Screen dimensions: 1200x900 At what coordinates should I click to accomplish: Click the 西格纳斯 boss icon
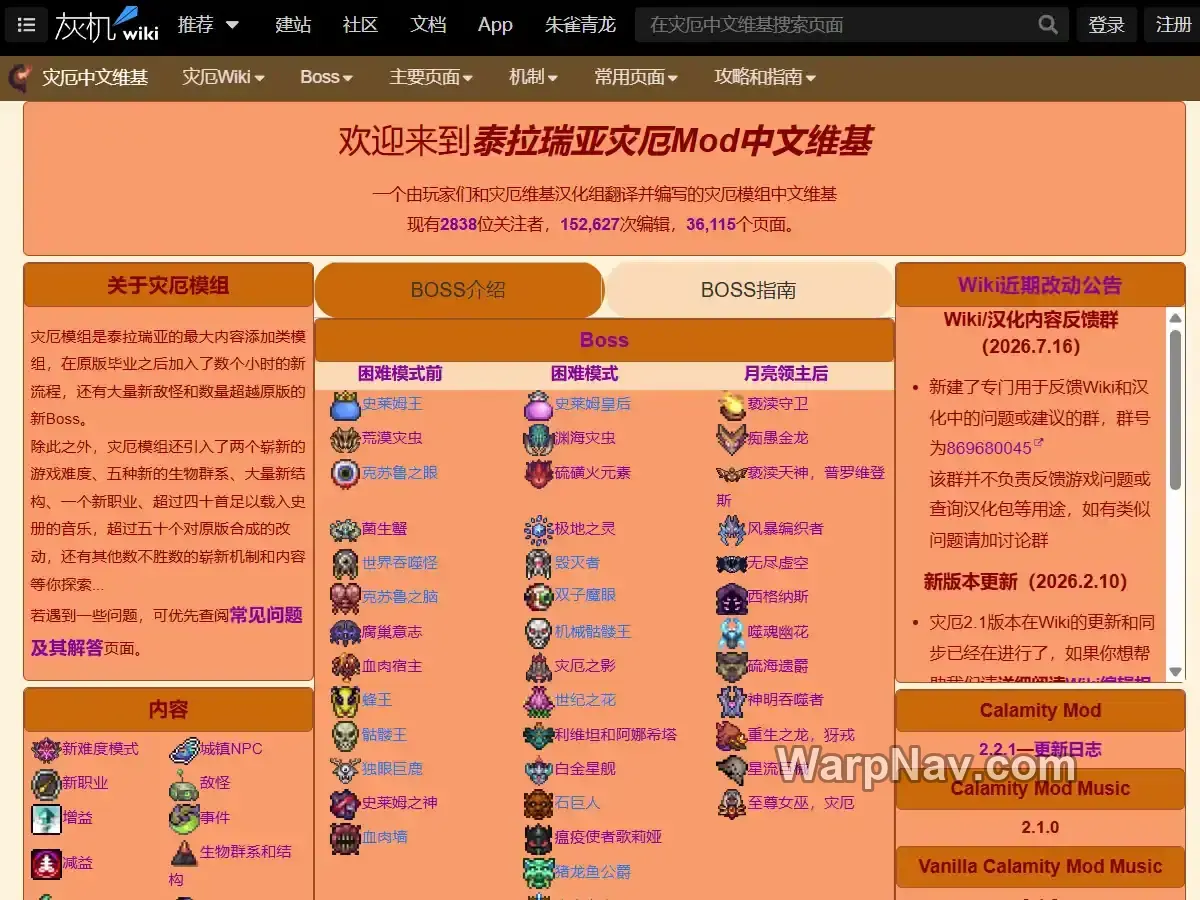(731, 597)
